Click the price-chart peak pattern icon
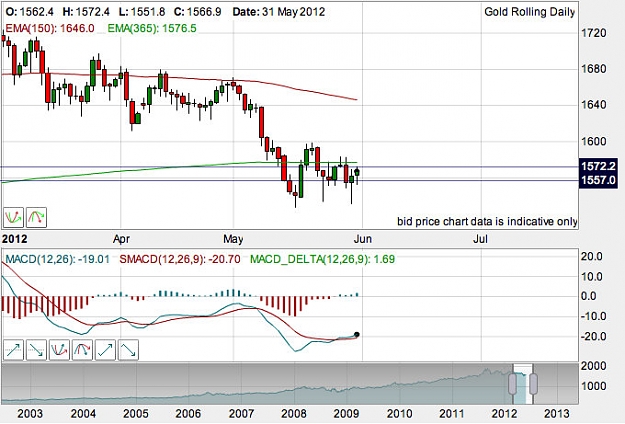Viewport: 625px width, 424px height. [36, 218]
